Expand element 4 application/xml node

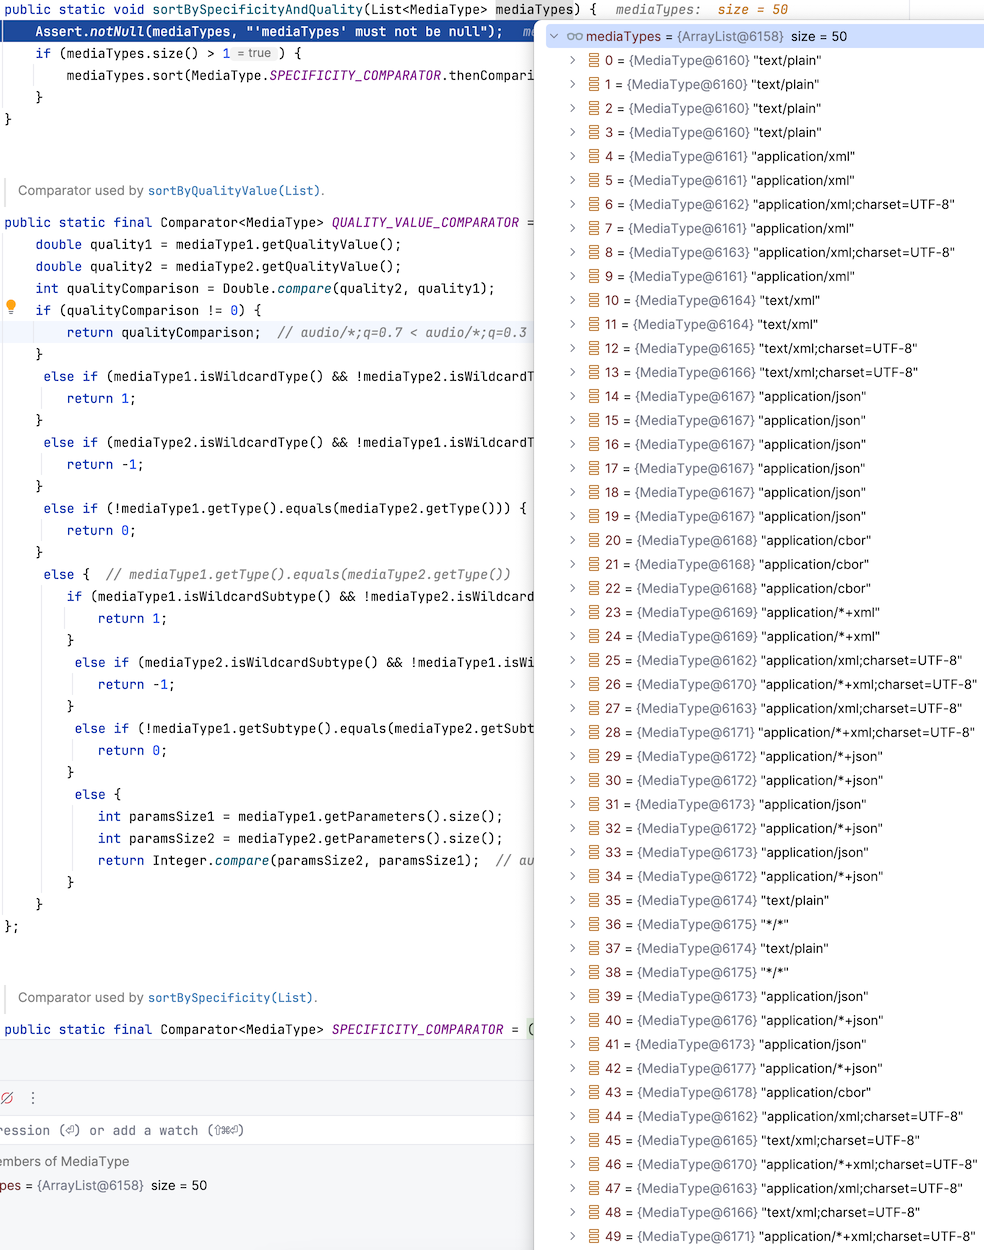(572, 157)
